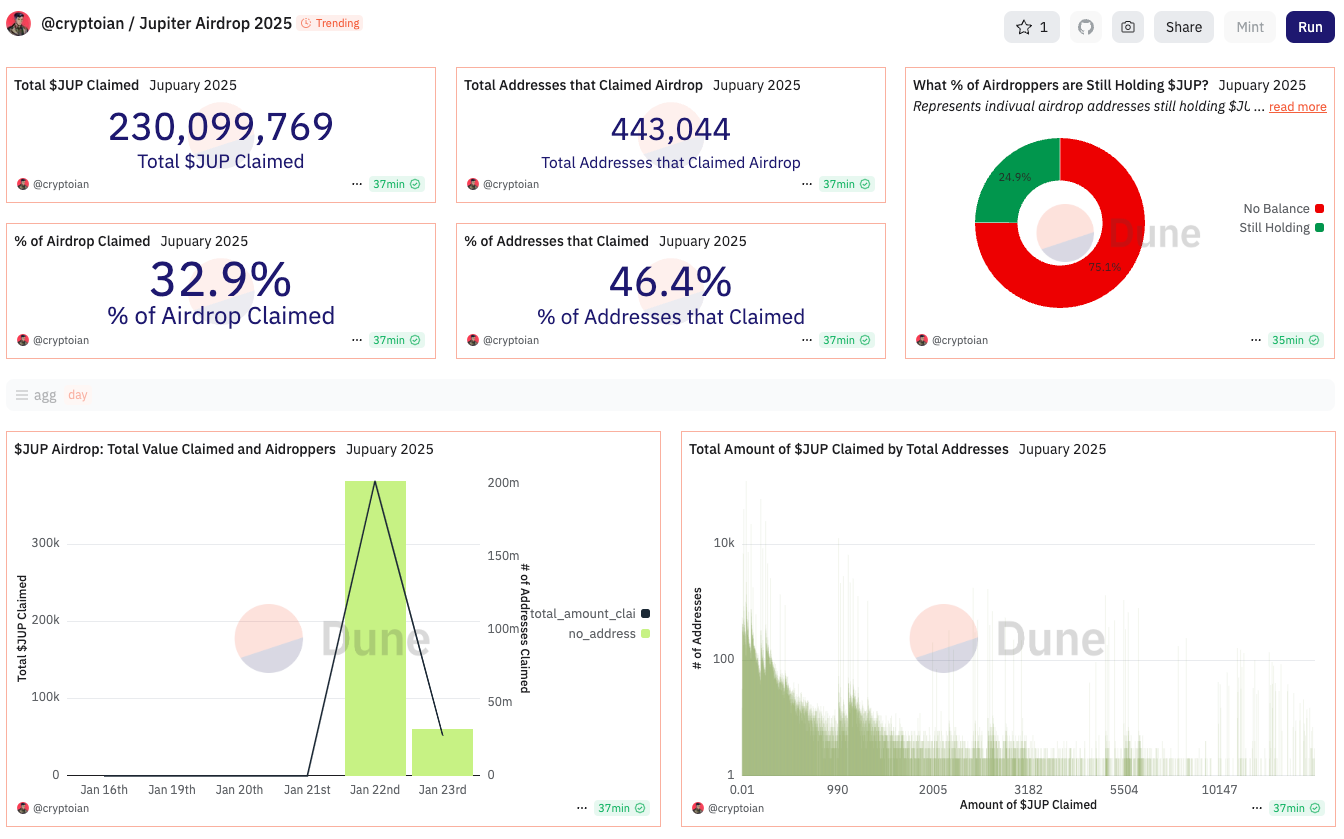
Task: Click the 37min refresh badge on Total $JUP Claimed
Action: pos(397,184)
